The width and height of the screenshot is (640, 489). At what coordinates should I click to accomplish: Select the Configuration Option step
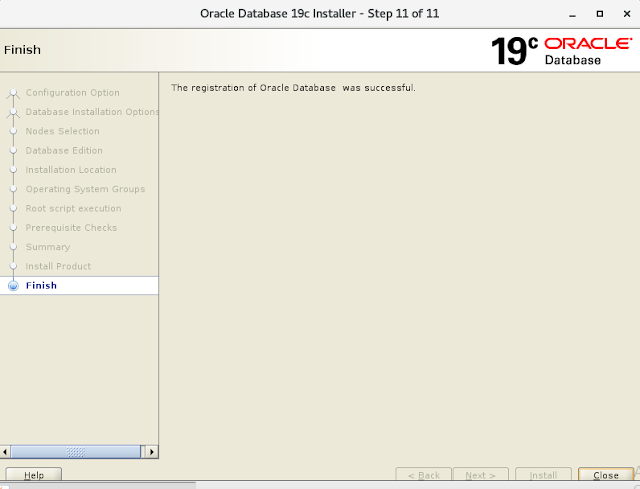73,93
